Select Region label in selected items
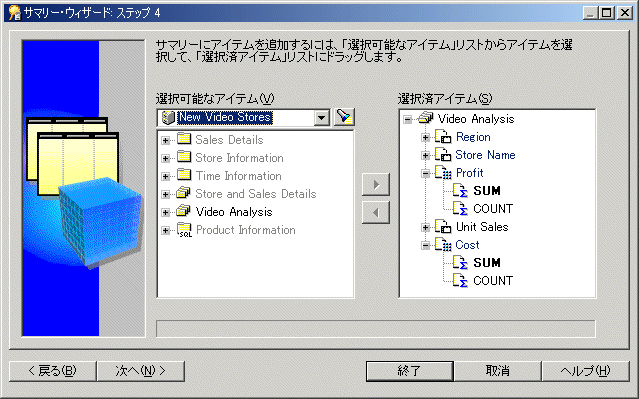 point(473,137)
